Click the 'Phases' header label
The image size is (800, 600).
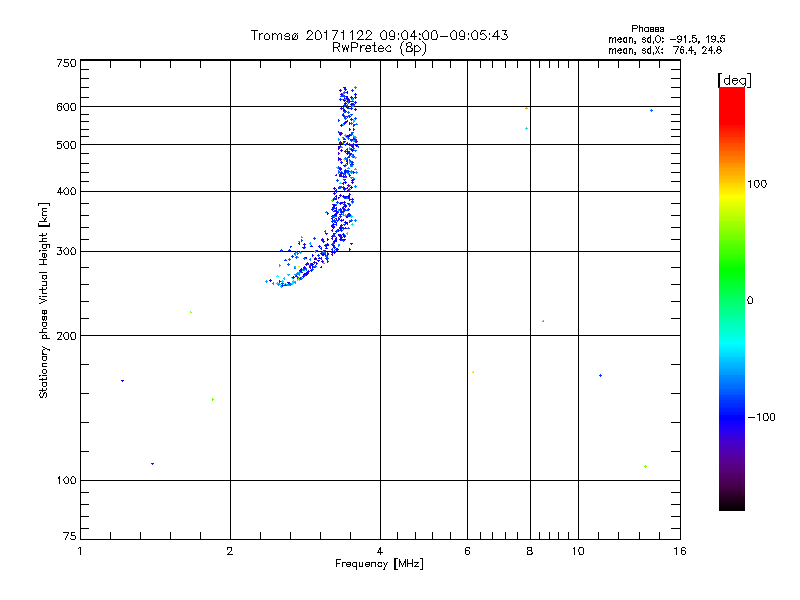point(647,29)
